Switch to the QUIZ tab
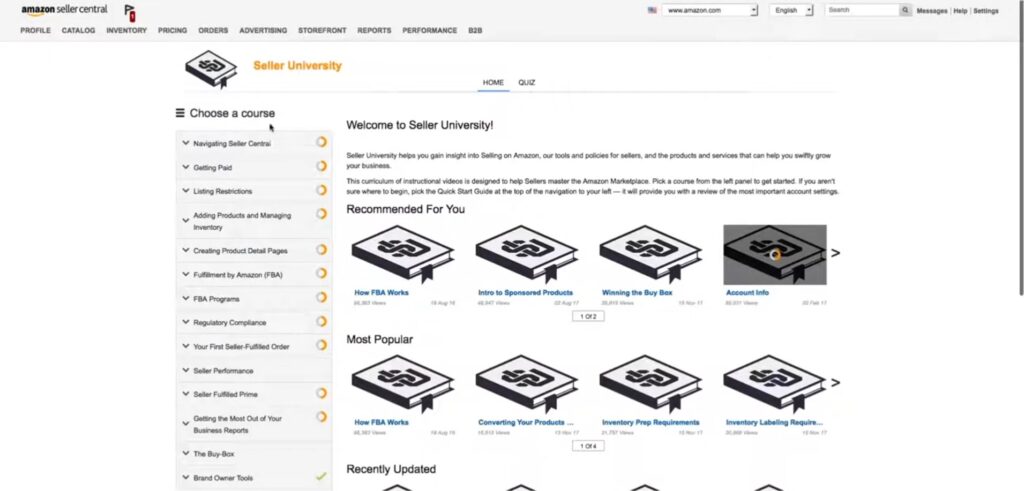This screenshot has height=491, width=1024. coord(526,83)
